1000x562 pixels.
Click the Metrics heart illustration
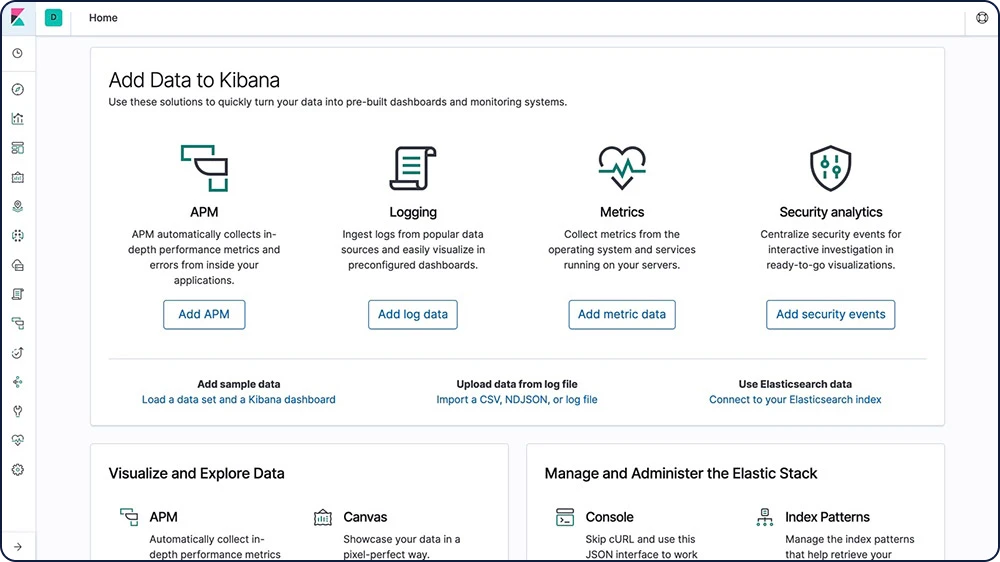coord(622,168)
